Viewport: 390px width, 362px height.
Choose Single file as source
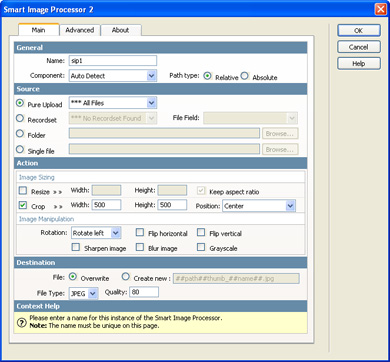(x=20, y=150)
